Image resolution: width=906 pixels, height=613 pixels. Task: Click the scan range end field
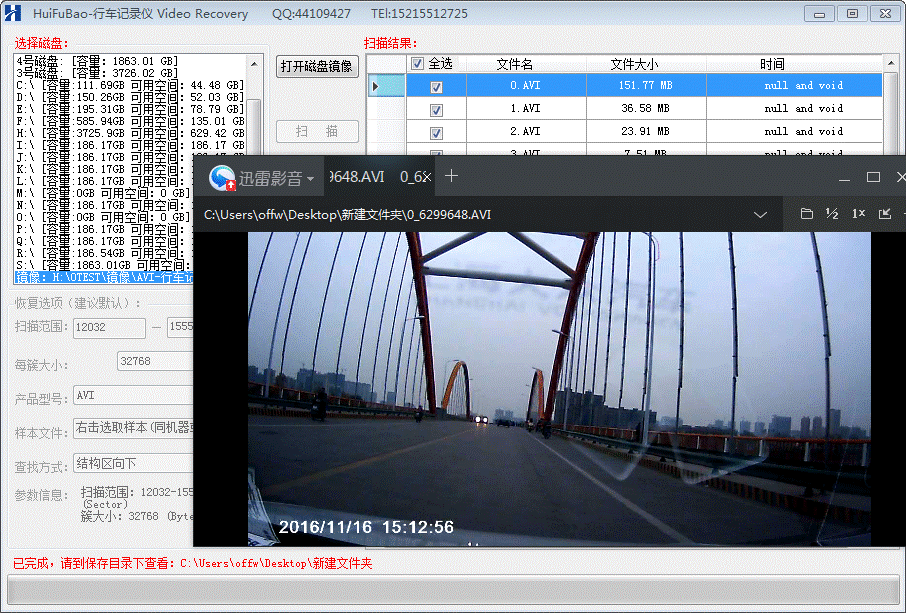point(180,327)
